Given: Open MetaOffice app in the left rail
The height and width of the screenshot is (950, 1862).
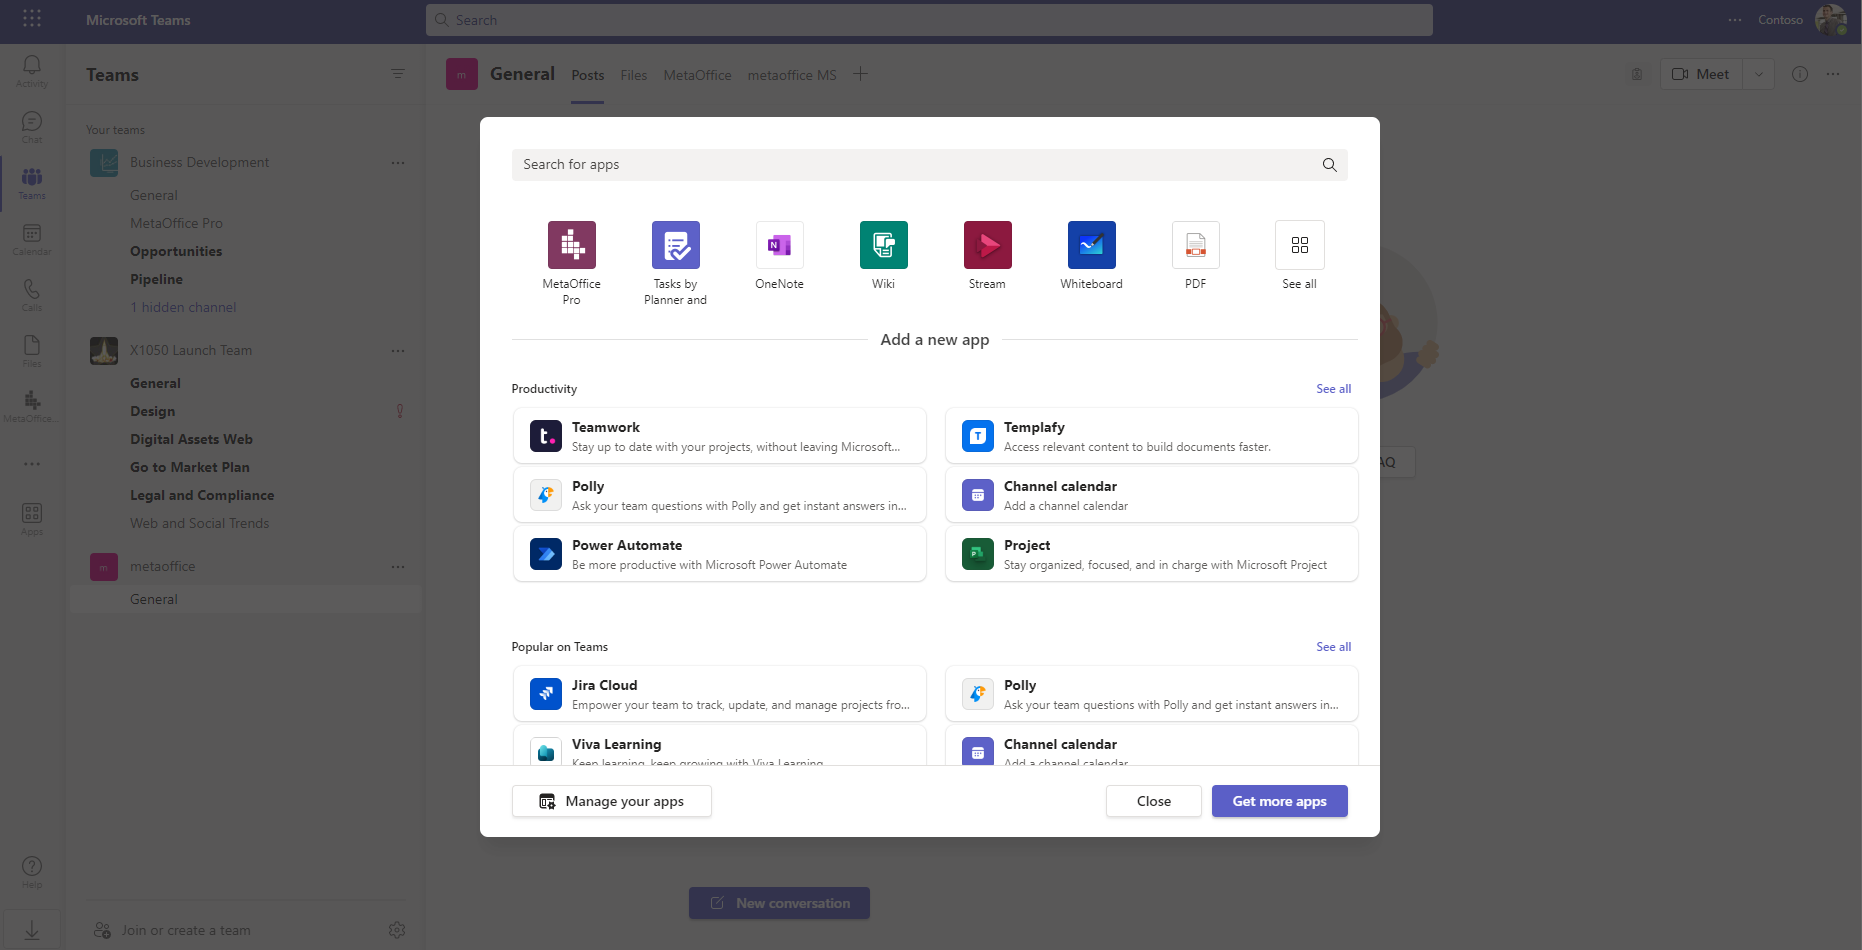Looking at the screenshot, I should point(32,407).
